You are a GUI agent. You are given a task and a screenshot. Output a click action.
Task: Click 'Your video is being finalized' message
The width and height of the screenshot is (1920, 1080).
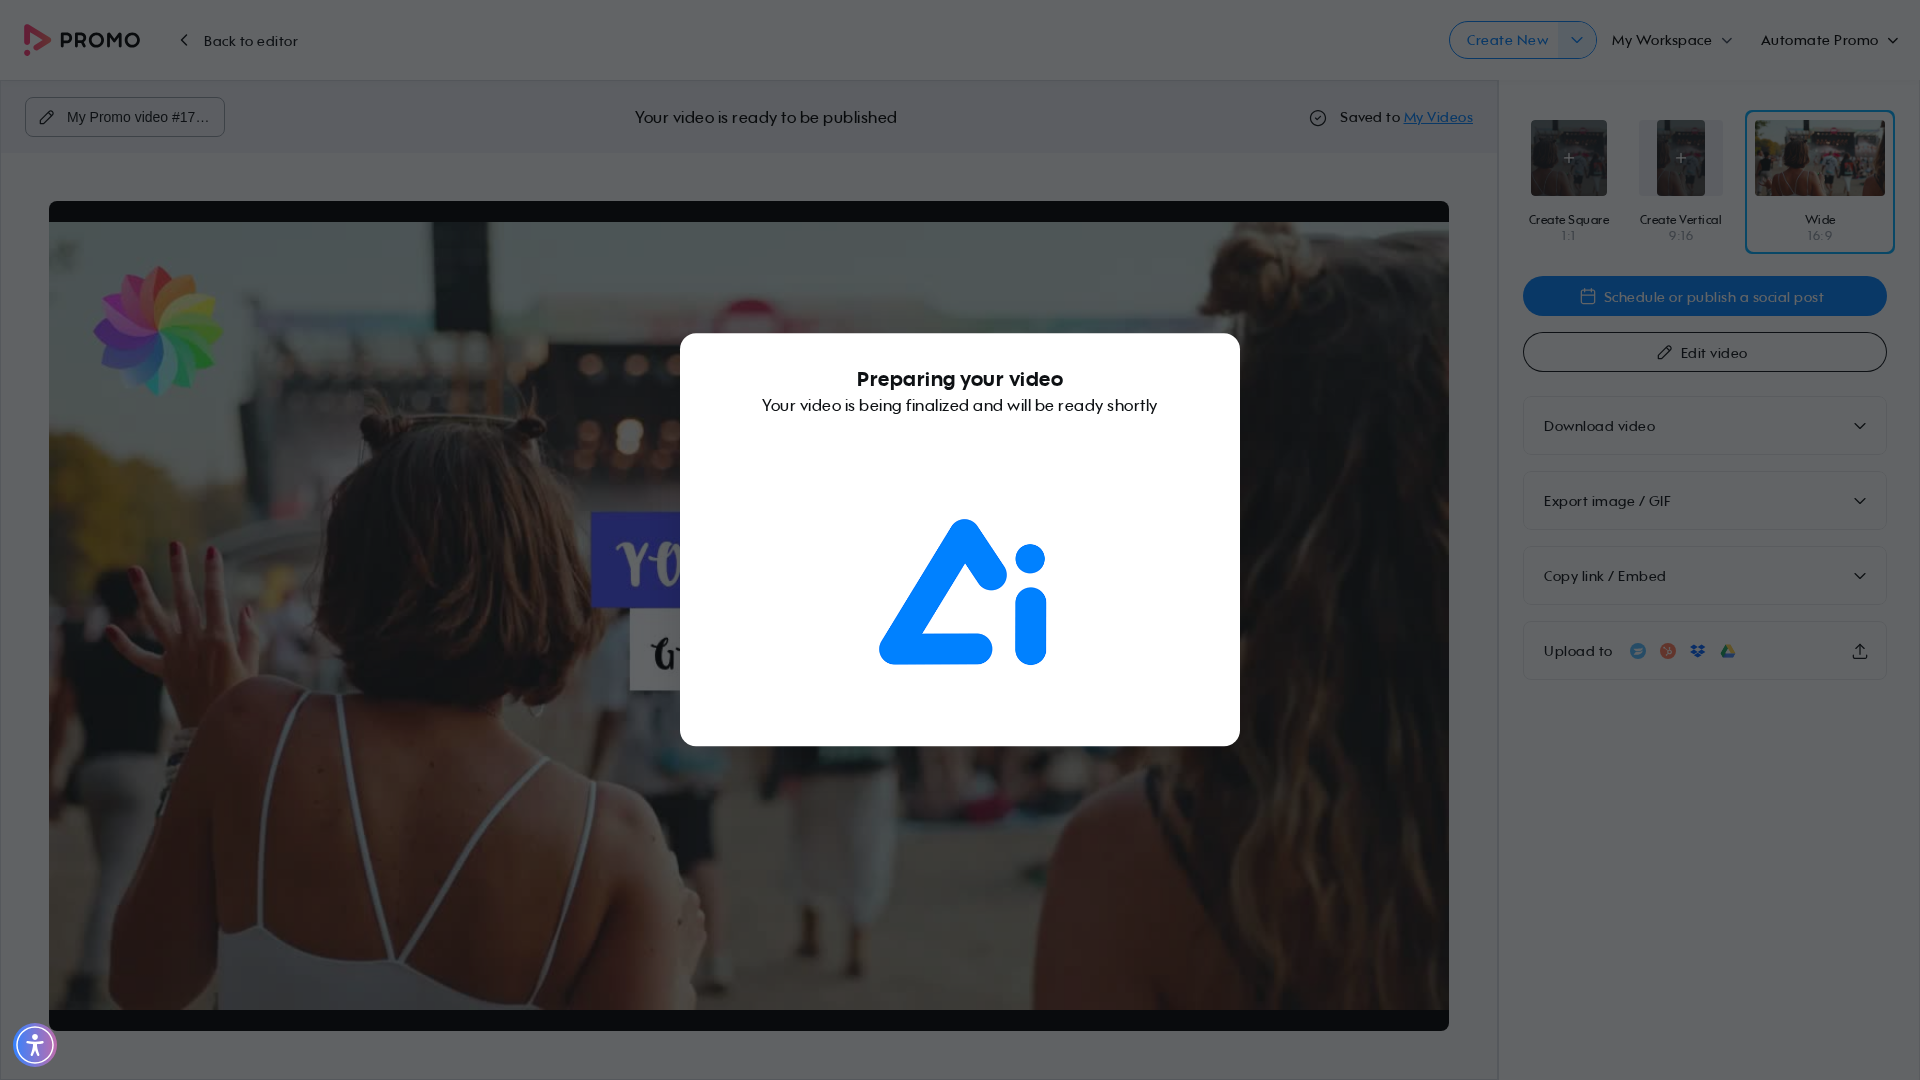960,405
